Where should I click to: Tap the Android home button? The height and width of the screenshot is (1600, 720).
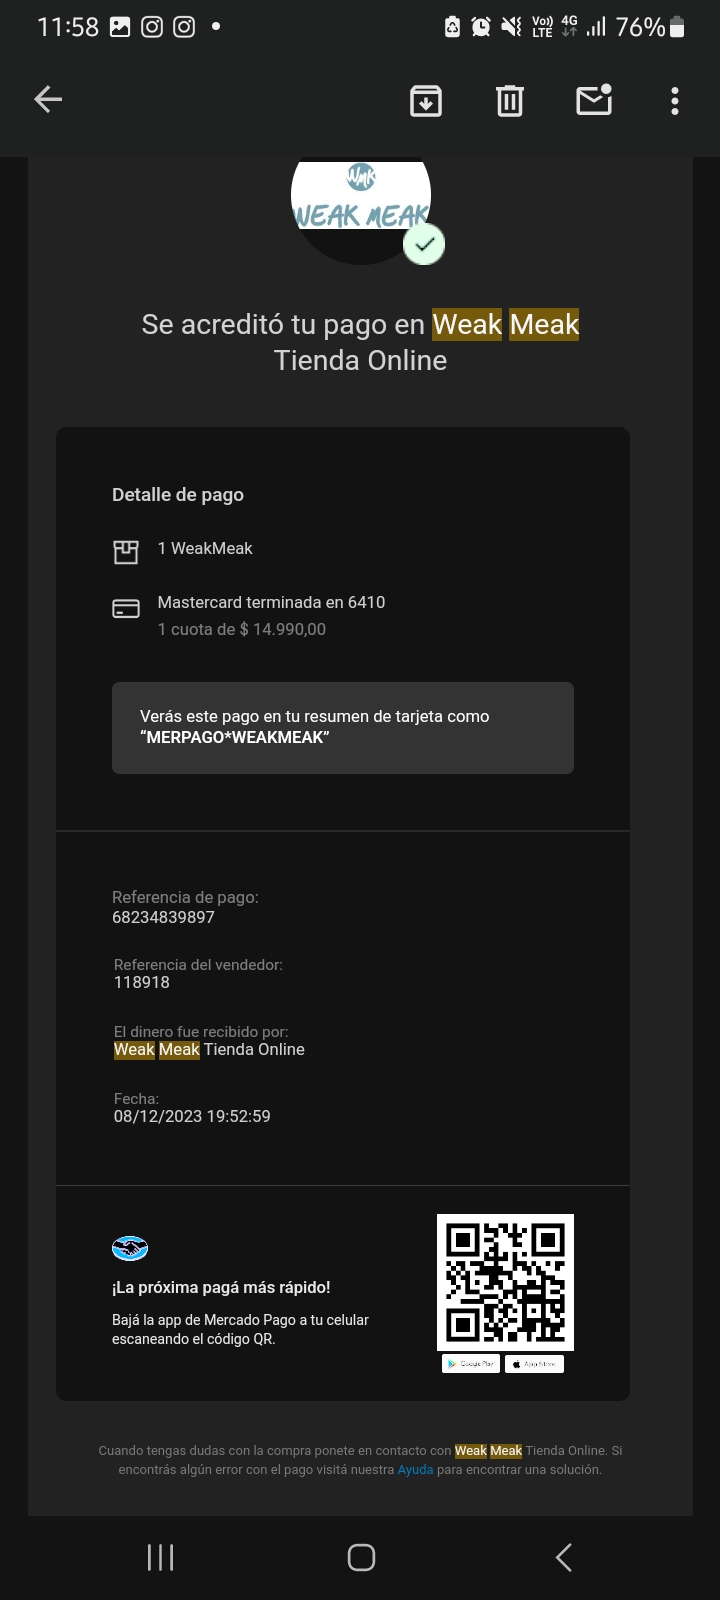click(x=361, y=1557)
